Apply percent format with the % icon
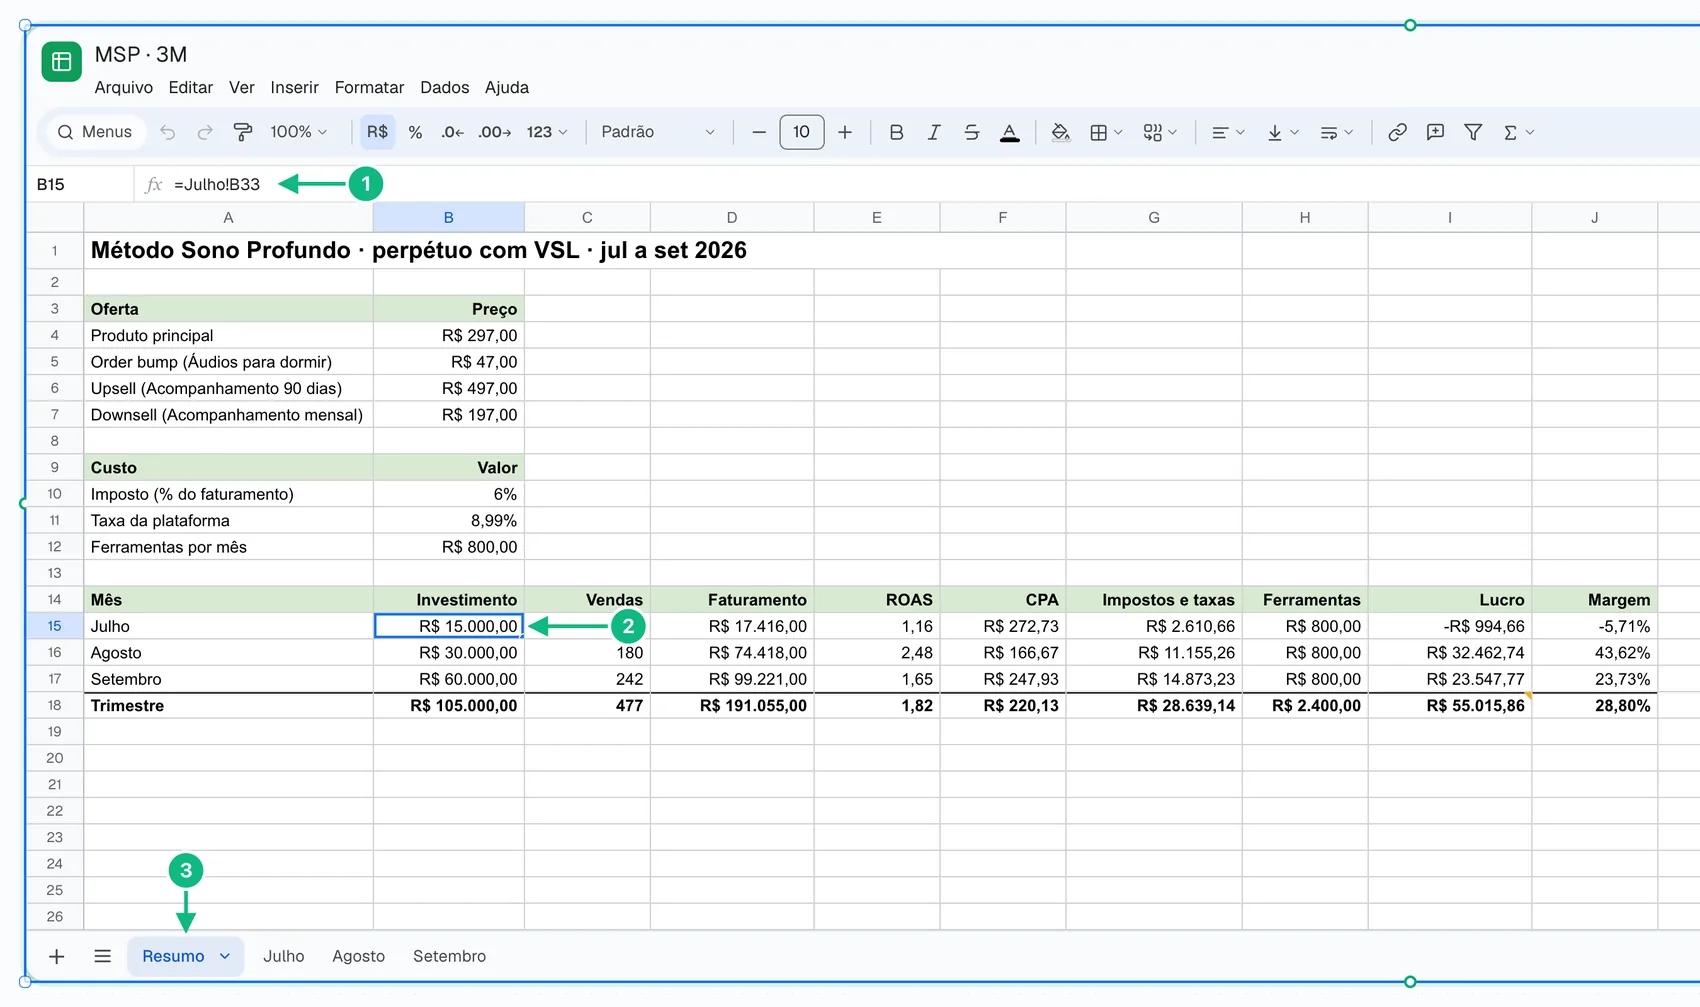The height and width of the screenshot is (1007, 1700). tap(415, 132)
